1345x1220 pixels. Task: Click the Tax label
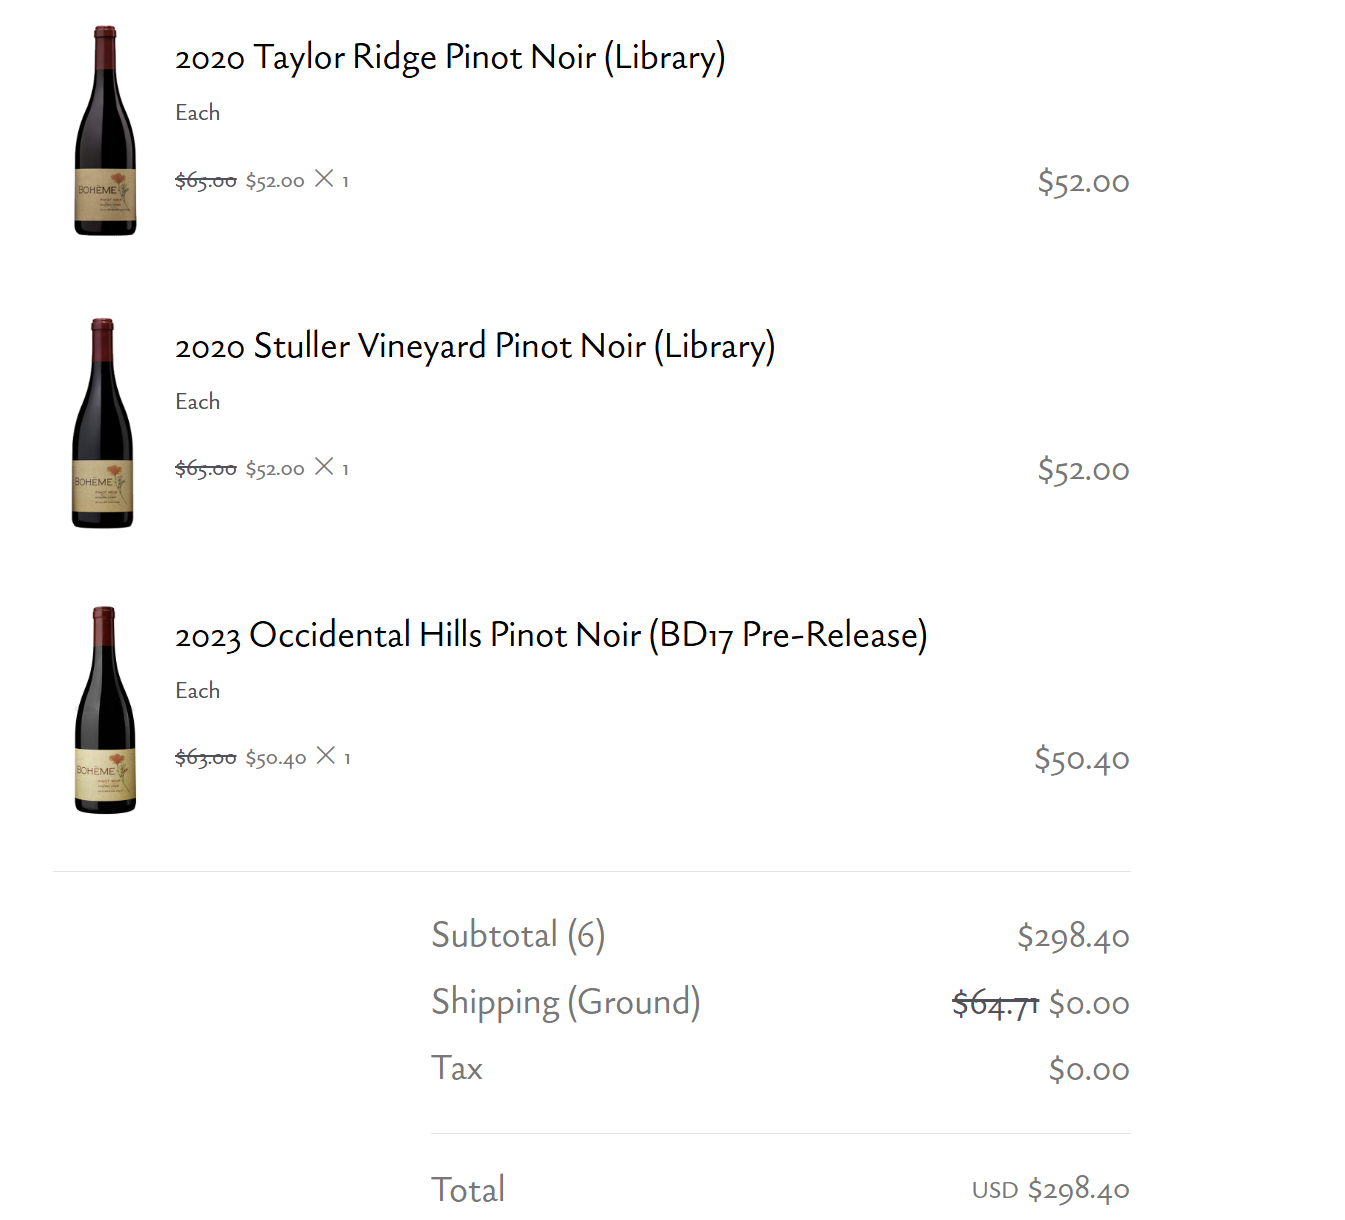pyautogui.click(x=457, y=1068)
